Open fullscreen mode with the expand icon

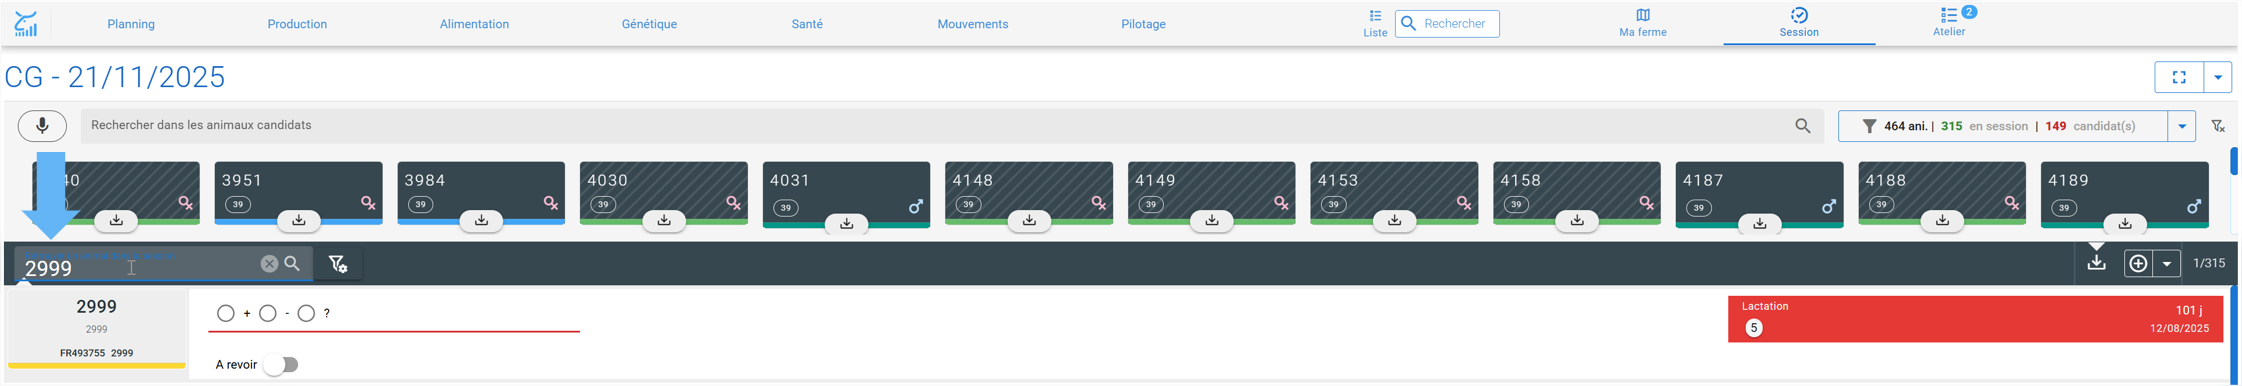2179,77
